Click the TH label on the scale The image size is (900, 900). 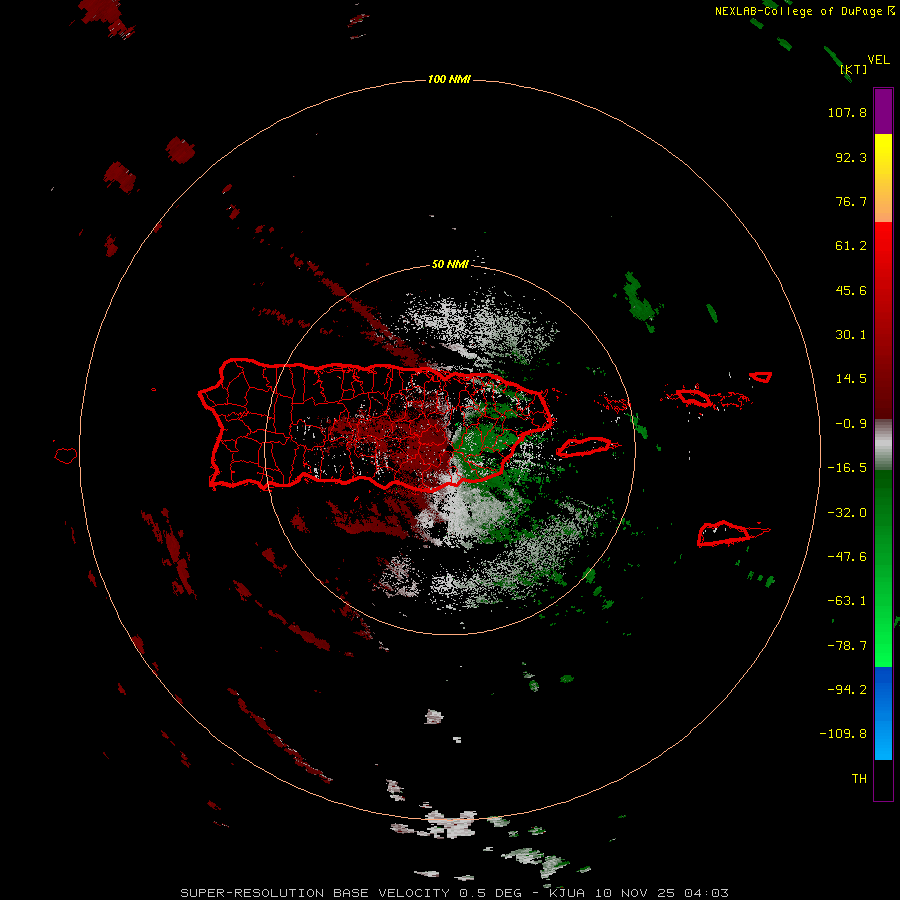[859, 779]
